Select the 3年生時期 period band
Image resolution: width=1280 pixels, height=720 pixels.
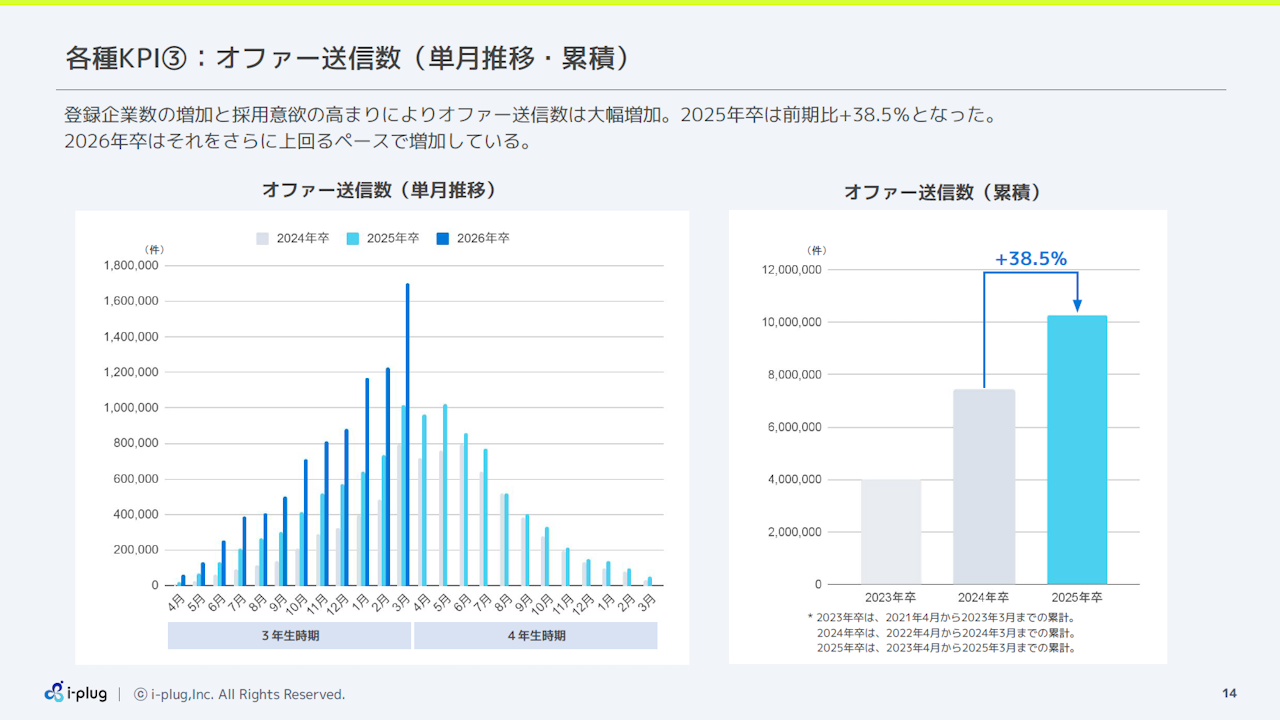(x=290, y=636)
